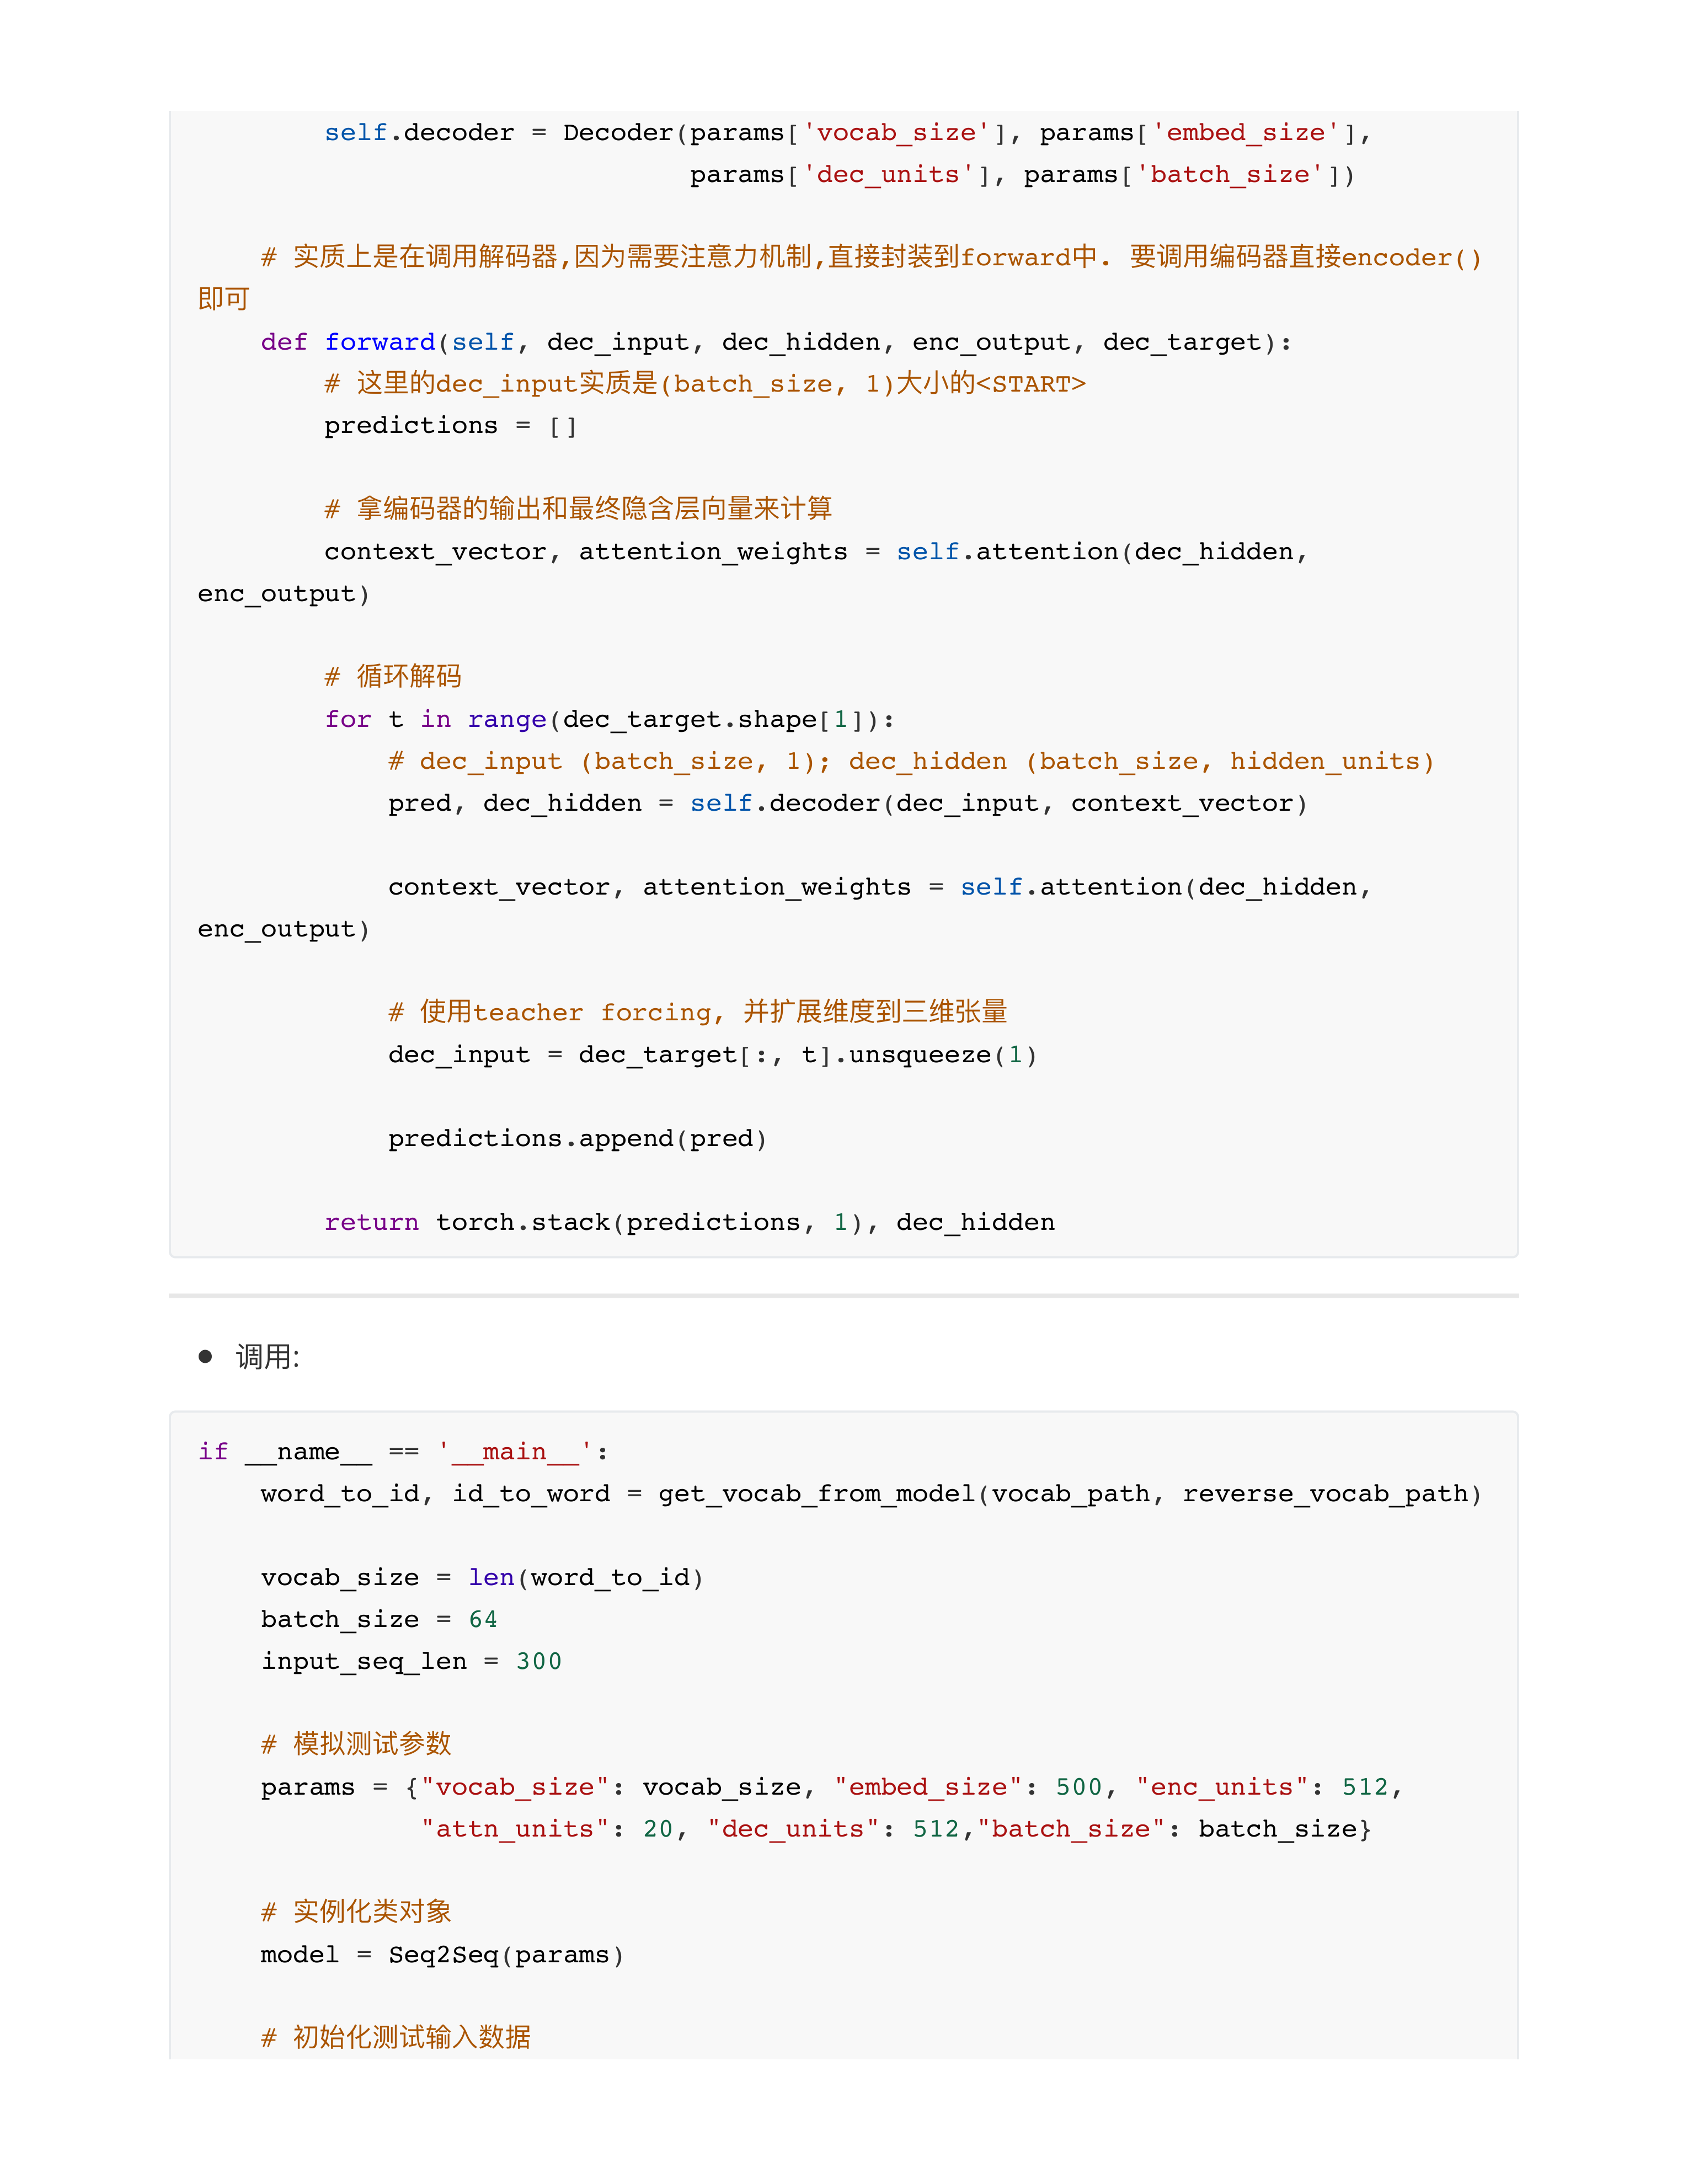Click the 'input_seq_len = 300' assignment
This screenshot has width=1688, height=2184.
tap(411, 1661)
